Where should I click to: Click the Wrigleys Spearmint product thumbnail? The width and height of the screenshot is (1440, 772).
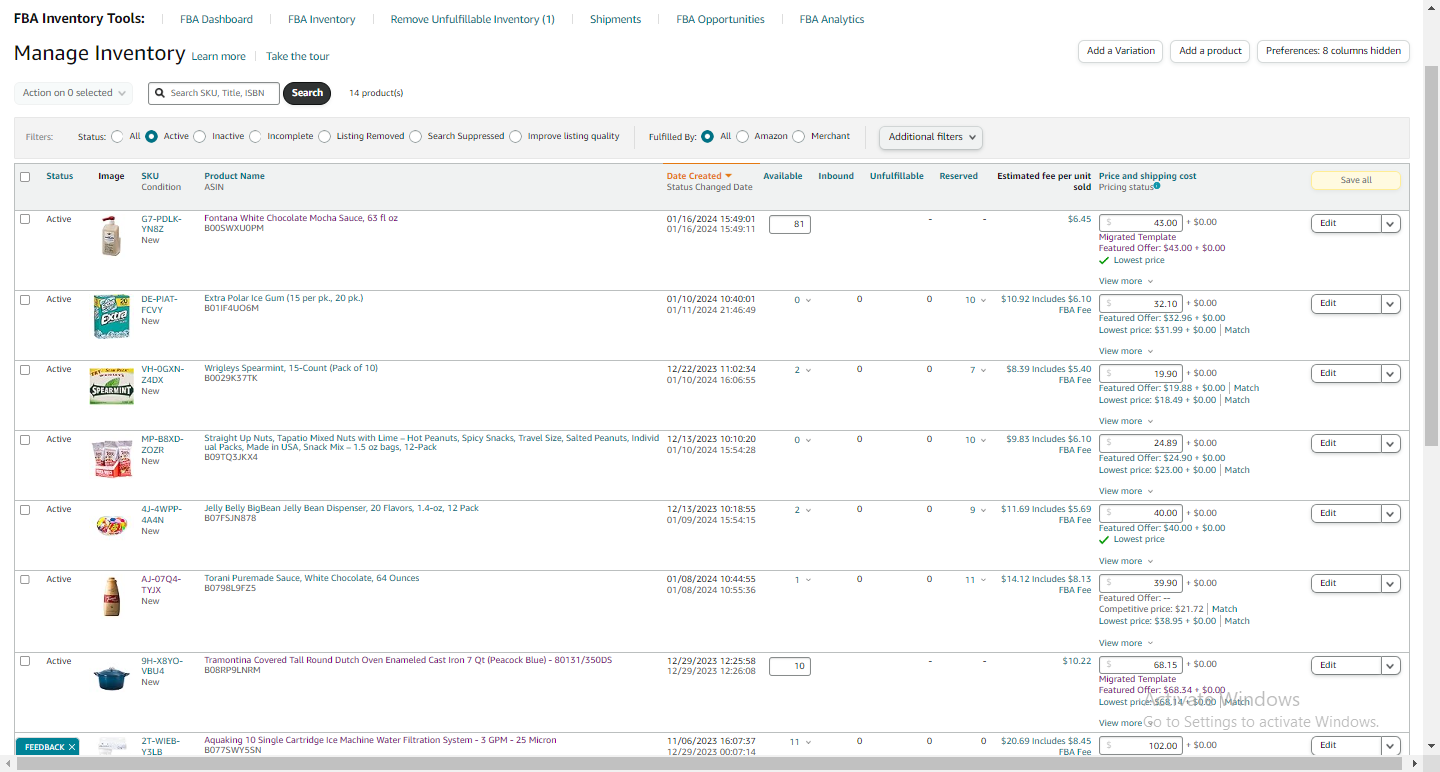[x=111, y=386]
